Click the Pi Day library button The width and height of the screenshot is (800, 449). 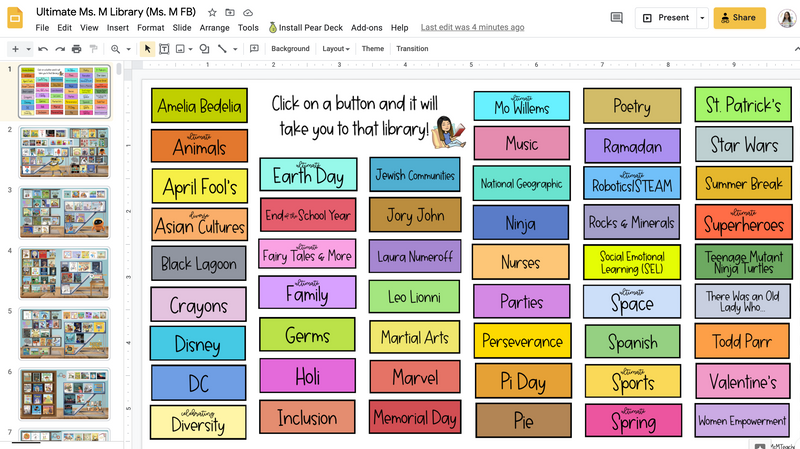[x=523, y=381]
